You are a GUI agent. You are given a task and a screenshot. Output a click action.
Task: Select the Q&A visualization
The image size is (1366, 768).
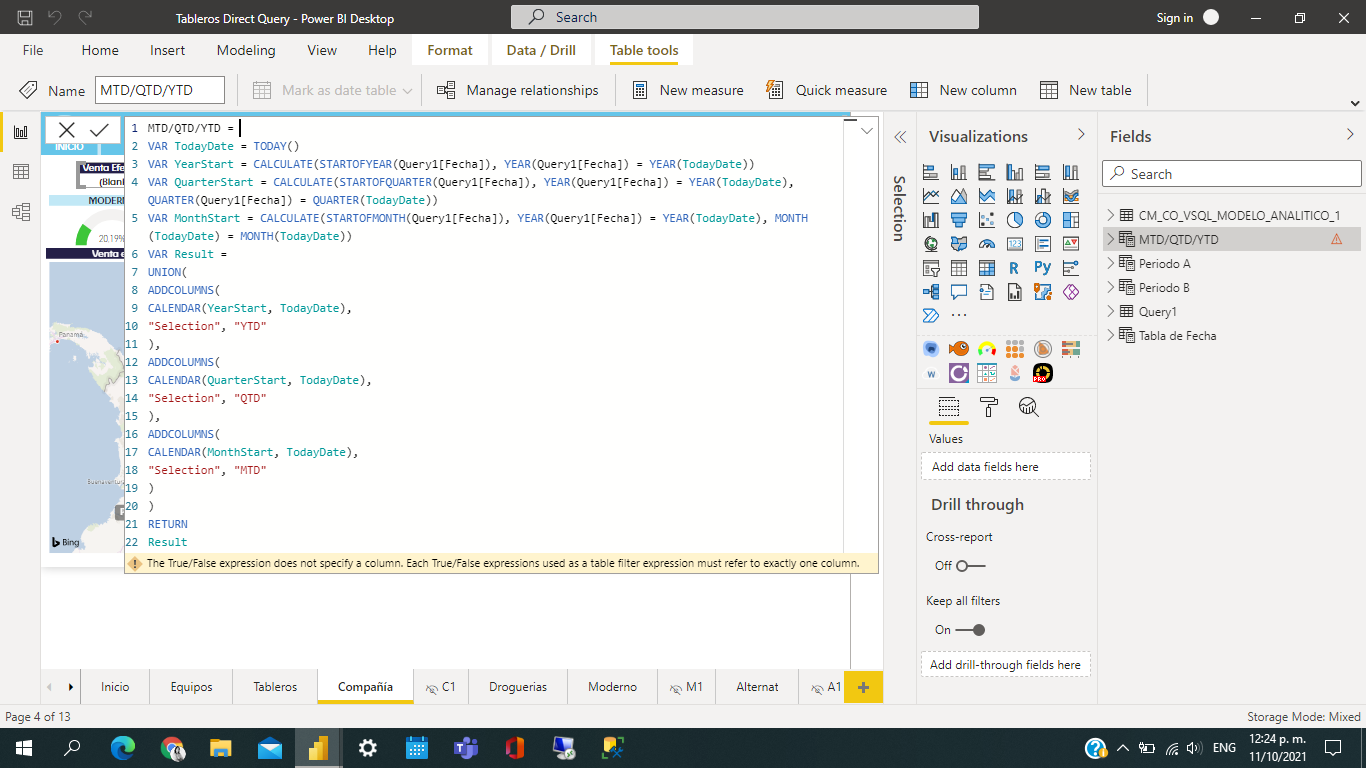(959, 292)
